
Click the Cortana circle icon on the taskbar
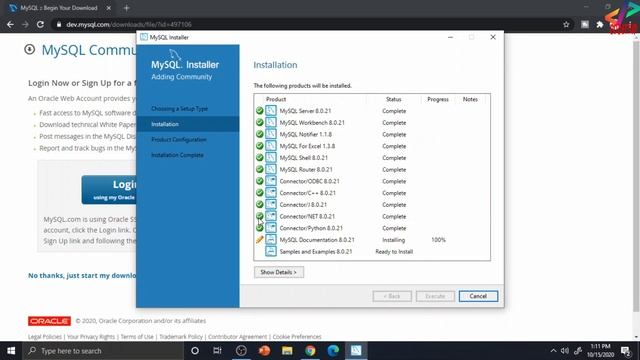pyautogui.click(x=195, y=351)
